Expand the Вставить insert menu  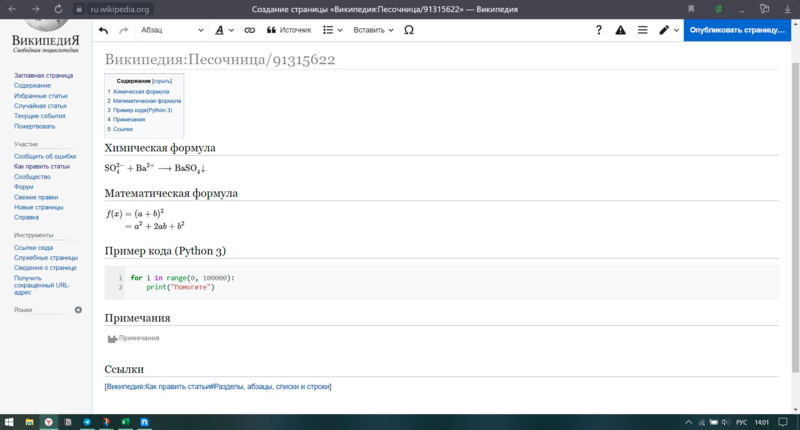click(373, 30)
